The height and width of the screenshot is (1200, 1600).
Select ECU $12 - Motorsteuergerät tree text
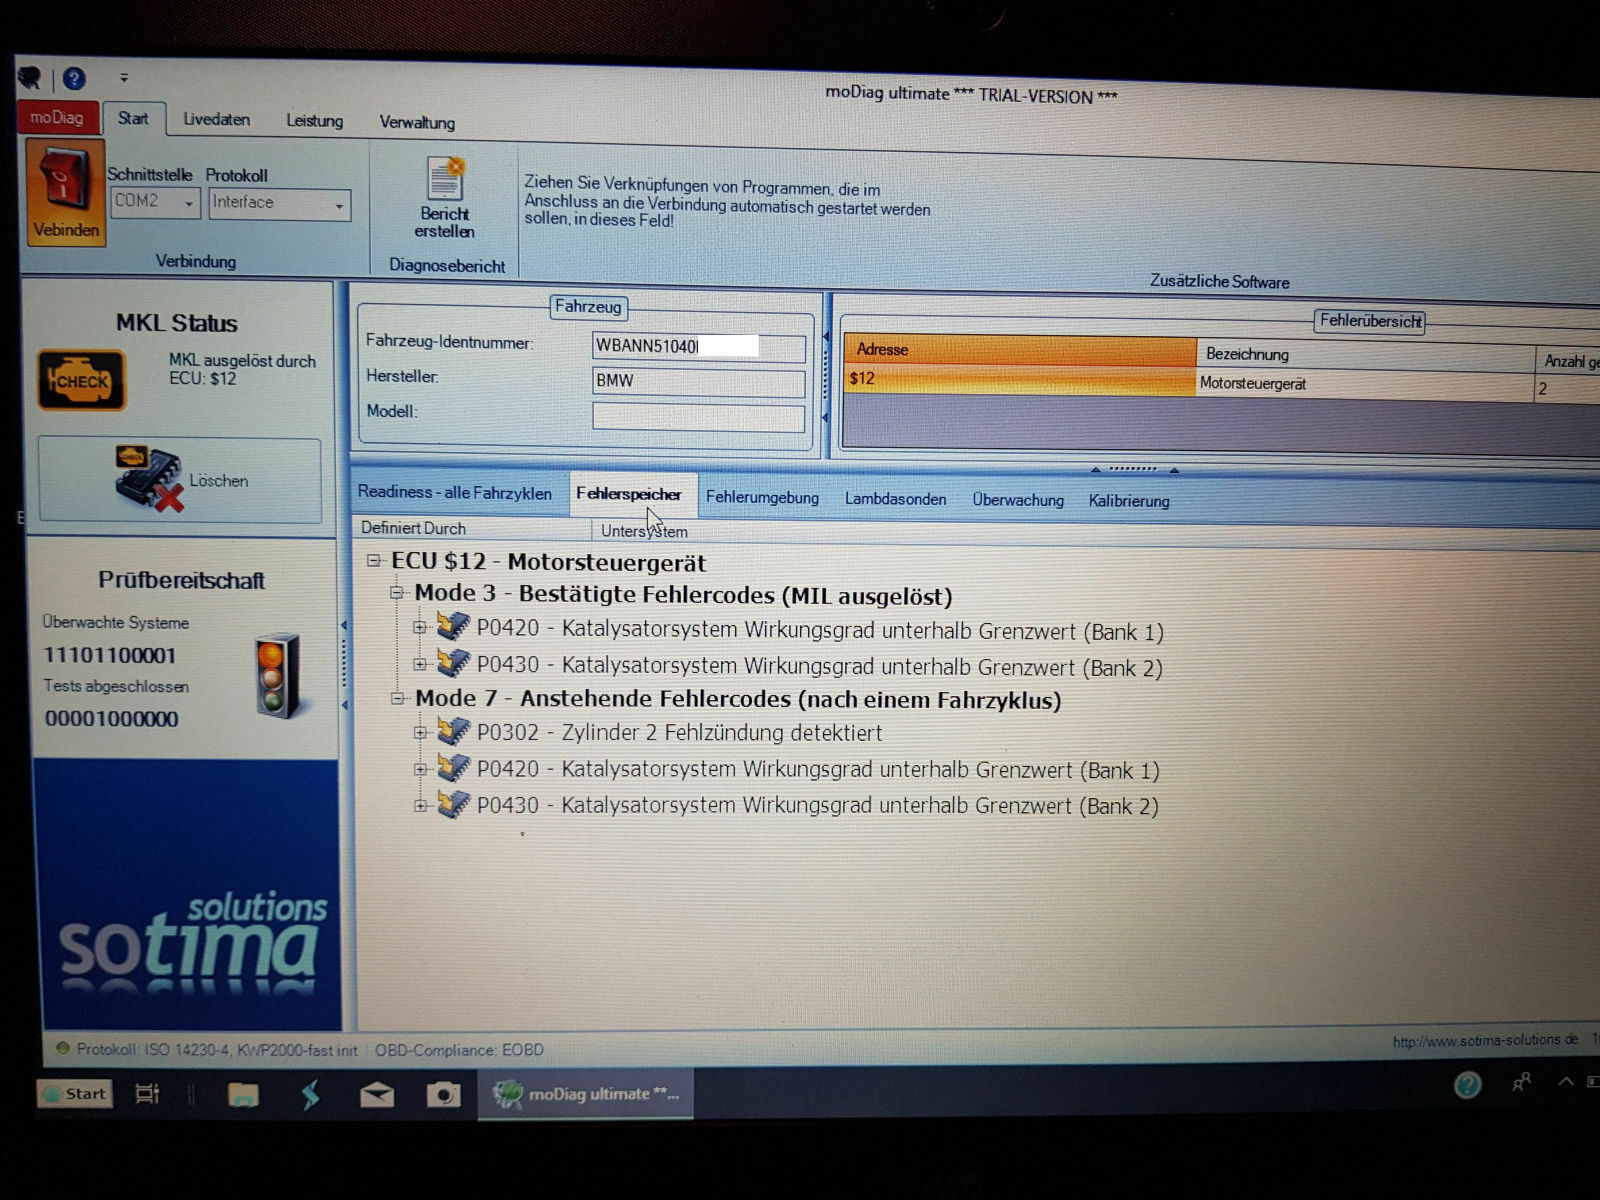point(548,562)
